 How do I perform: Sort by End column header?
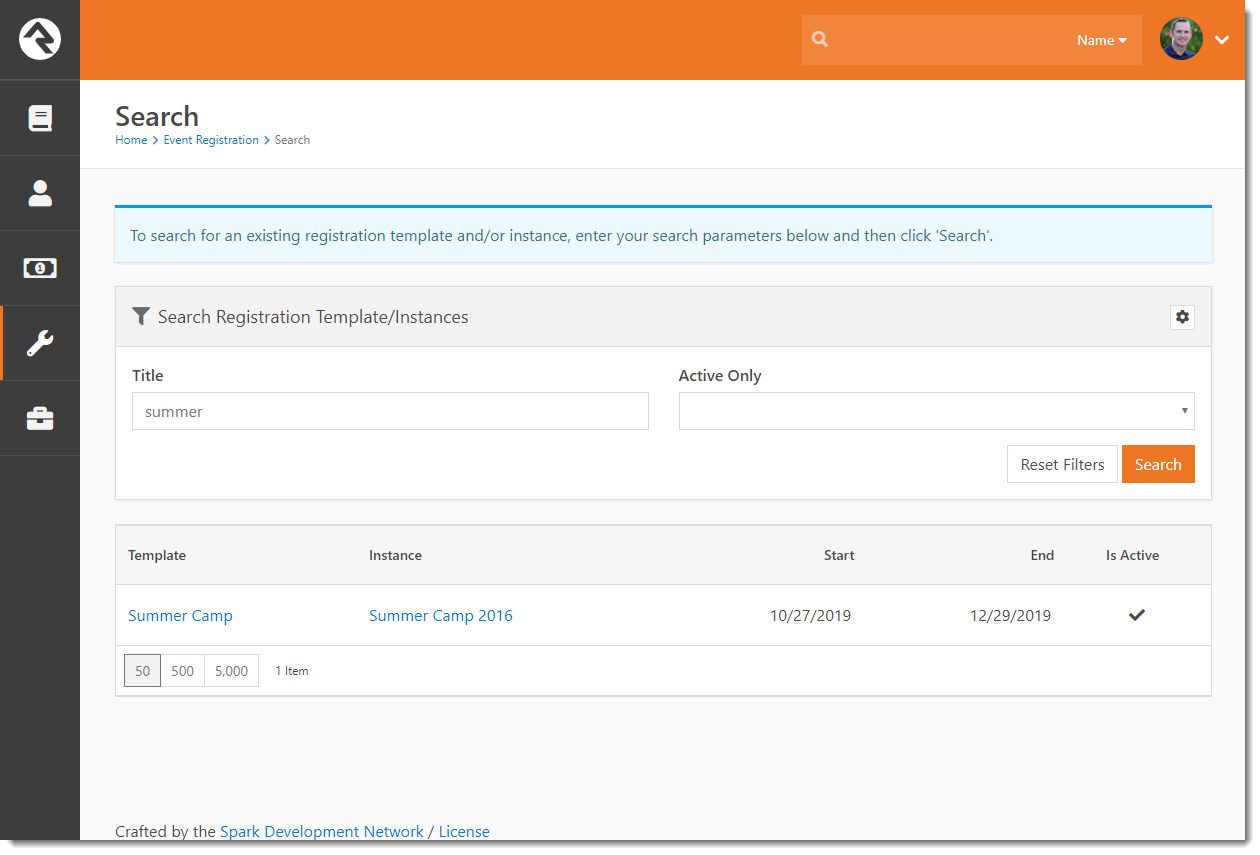(x=1042, y=555)
